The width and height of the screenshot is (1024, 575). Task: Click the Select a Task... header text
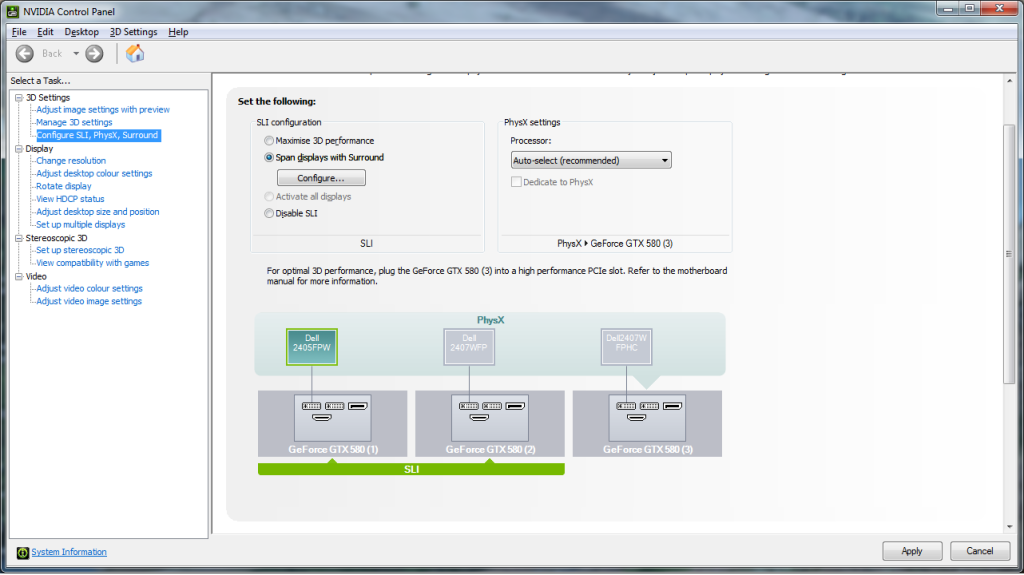click(40, 81)
